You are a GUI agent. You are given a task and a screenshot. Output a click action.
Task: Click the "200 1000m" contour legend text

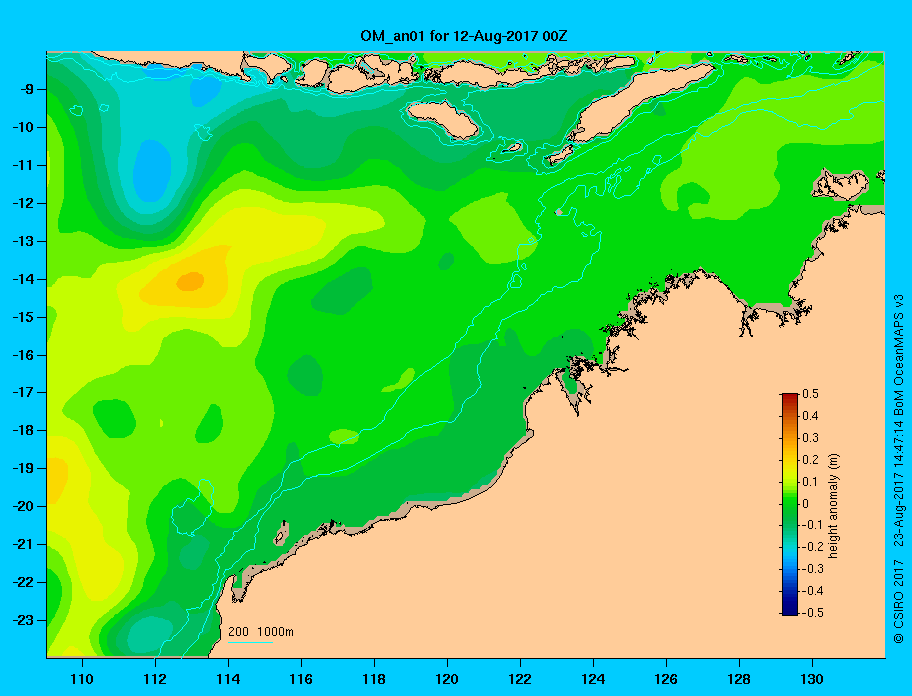click(x=261, y=631)
